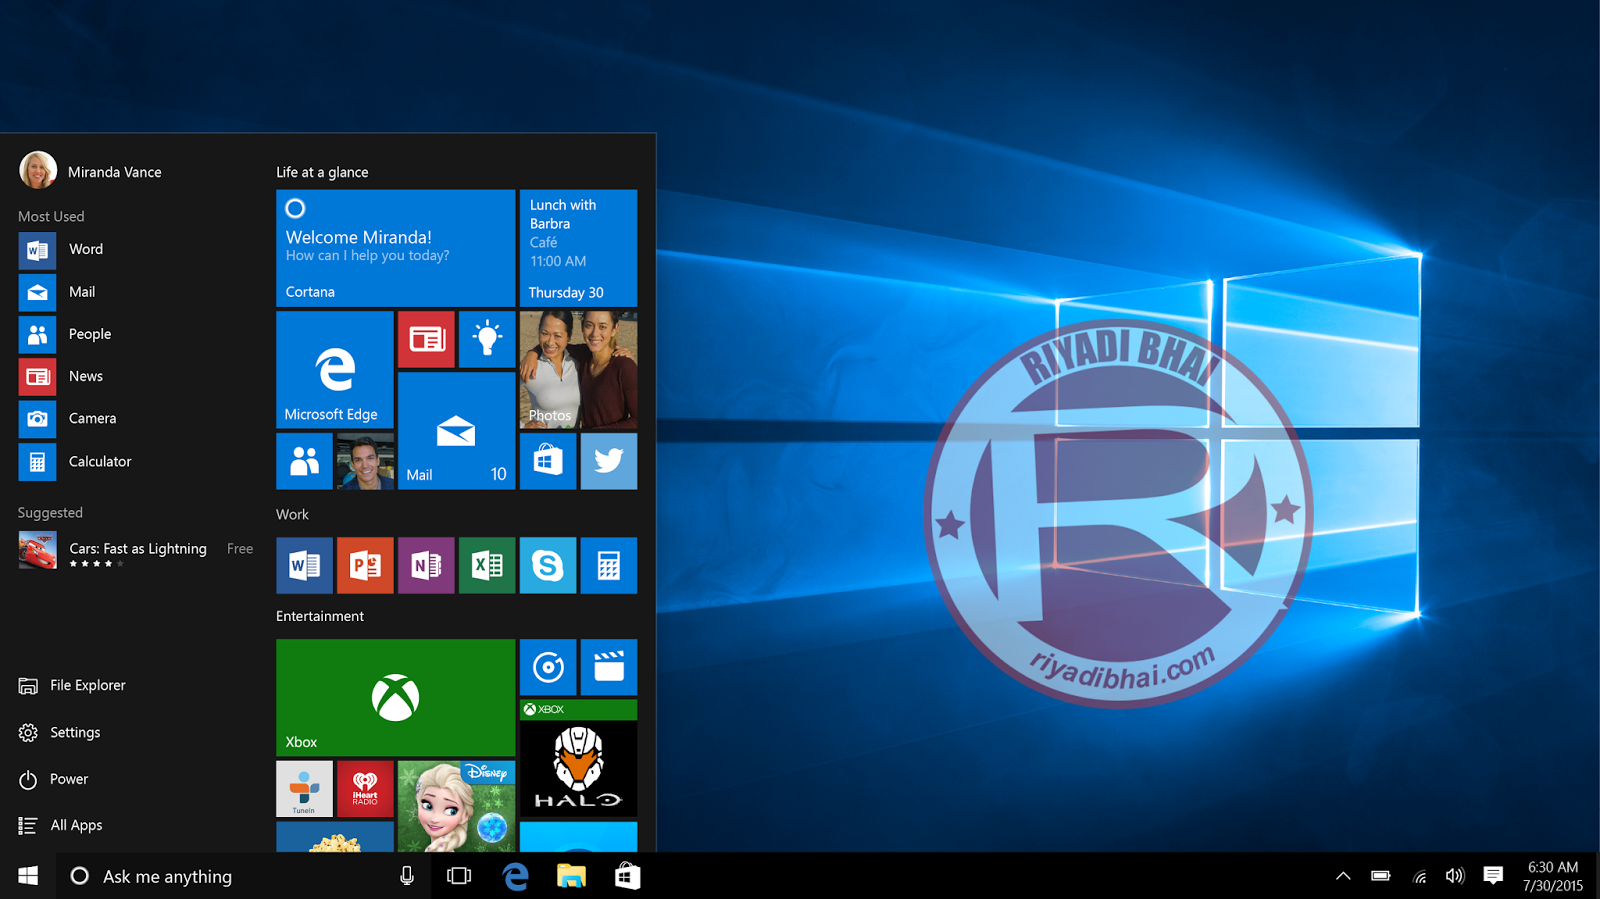Screen dimensions: 1600x899
Task: Open the network icon in the system tray
Action: point(1419,876)
